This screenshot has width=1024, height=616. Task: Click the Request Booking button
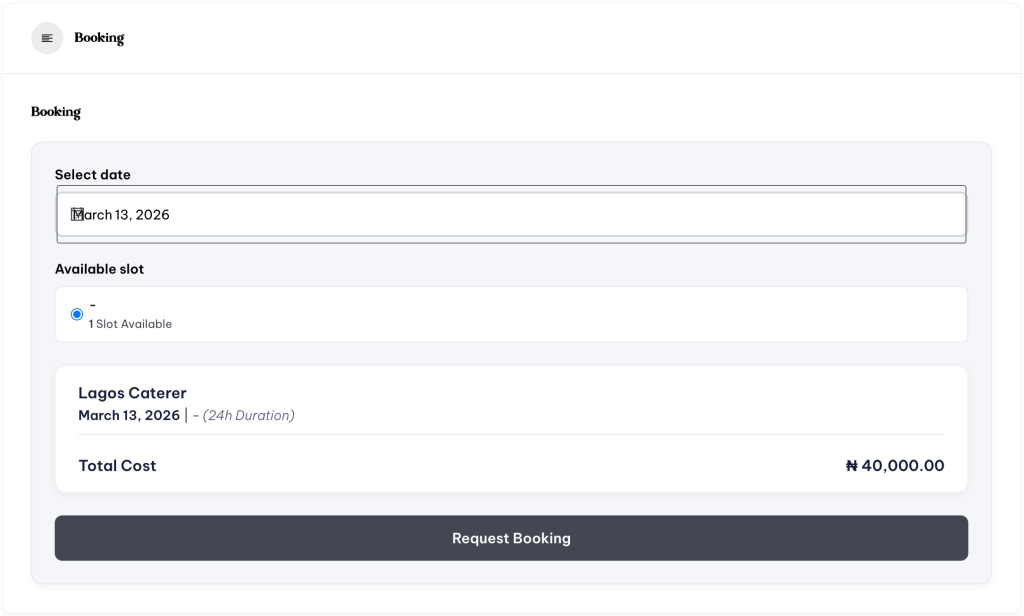[511, 538]
